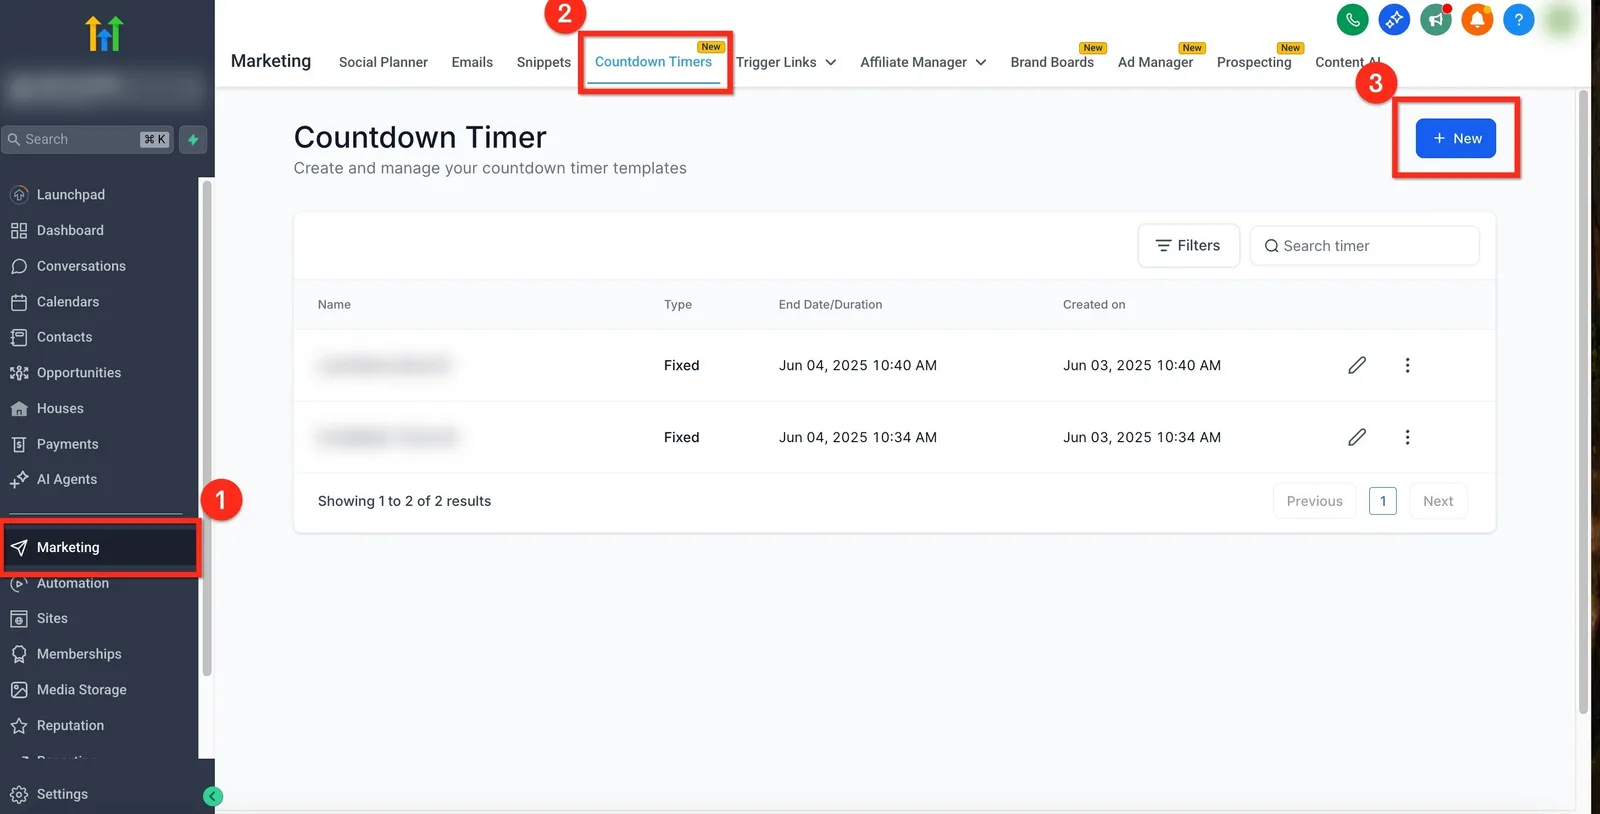Click the green lightning quick actions icon
1600x814 pixels.
tap(193, 140)
